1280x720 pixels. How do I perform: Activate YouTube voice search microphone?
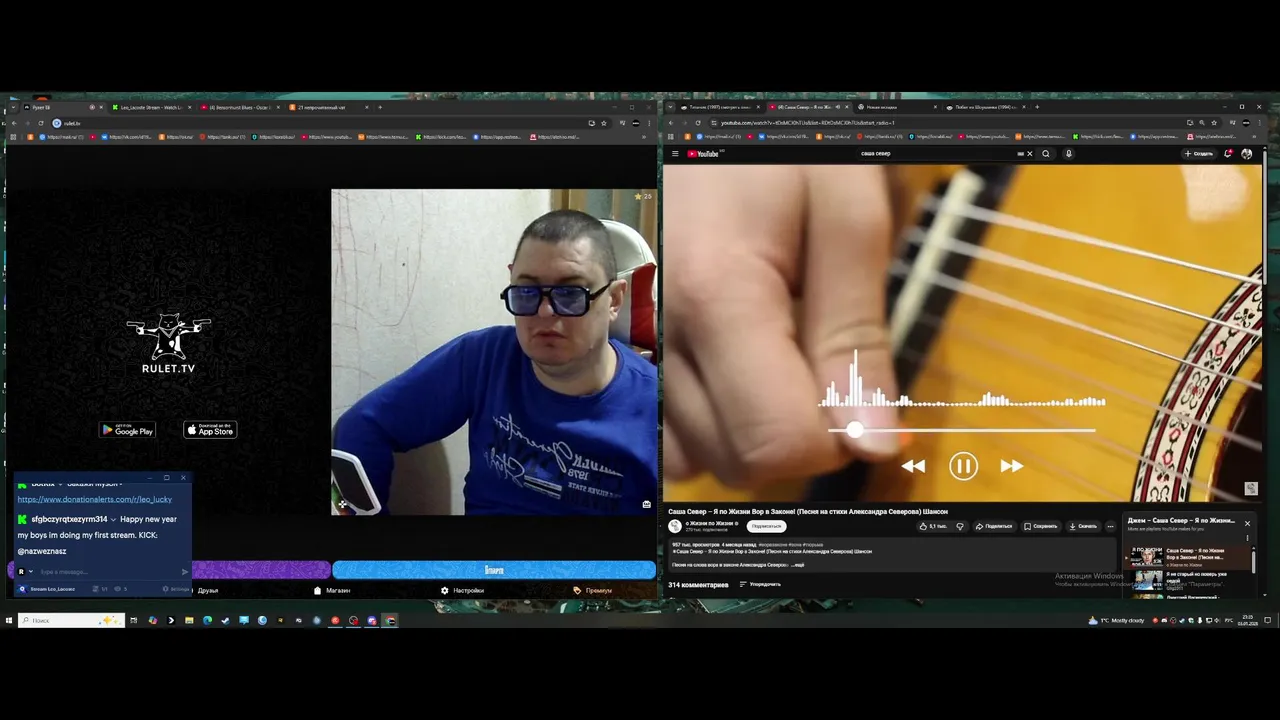[x=1068, y=154]
